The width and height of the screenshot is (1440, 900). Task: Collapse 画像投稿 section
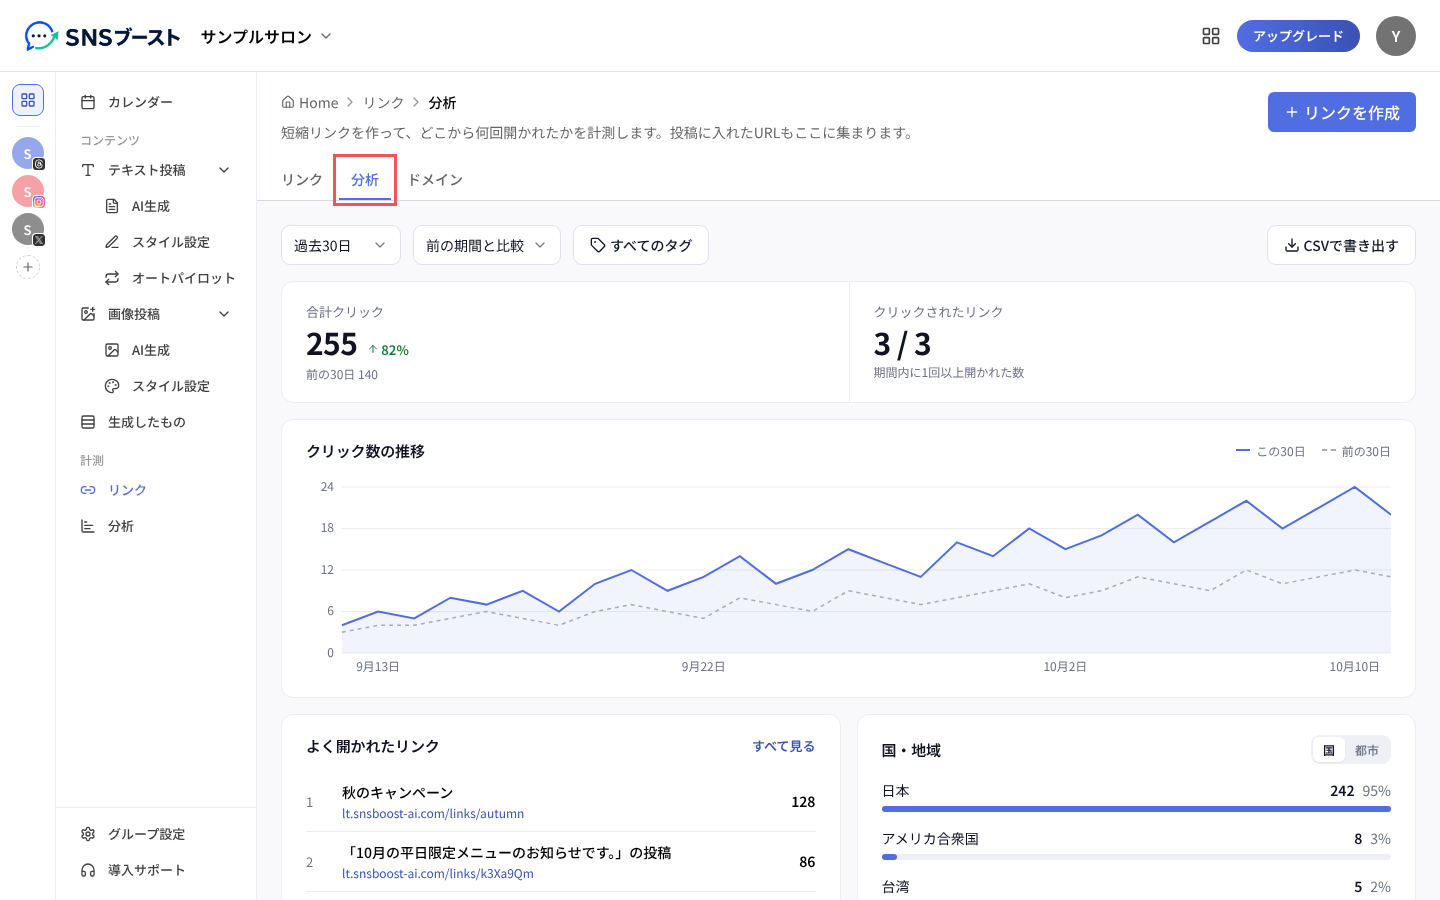(224, 314)
